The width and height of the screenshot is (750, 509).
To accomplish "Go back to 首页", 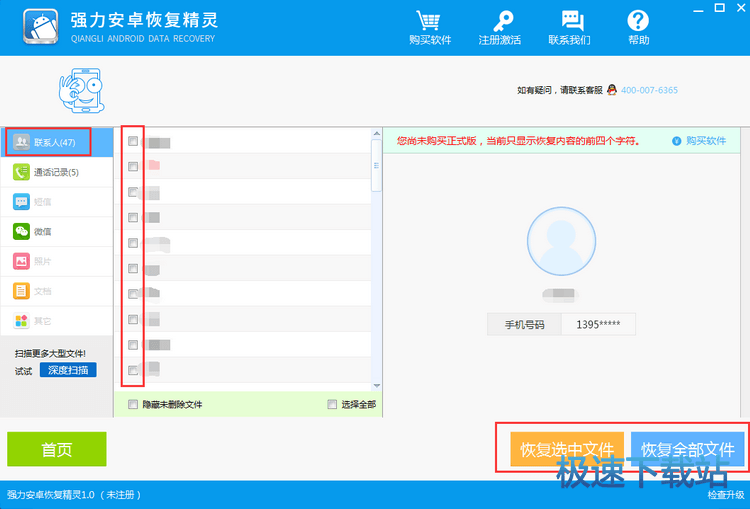I will point(57,449).
